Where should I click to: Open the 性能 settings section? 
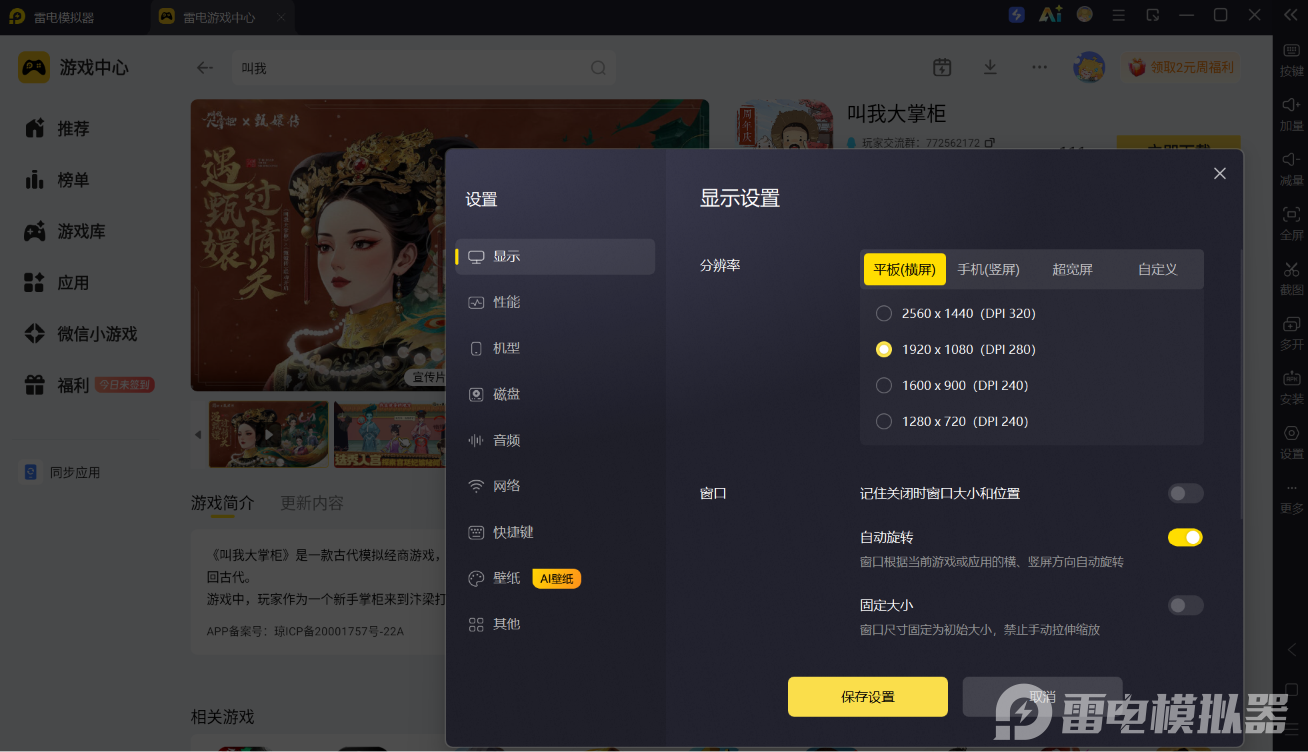(555, 302)
